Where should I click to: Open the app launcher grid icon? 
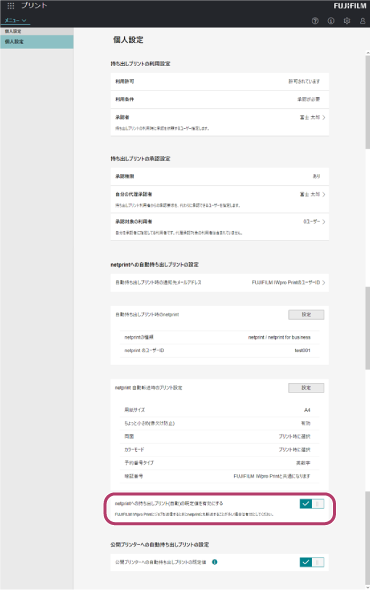coord(11,6)
